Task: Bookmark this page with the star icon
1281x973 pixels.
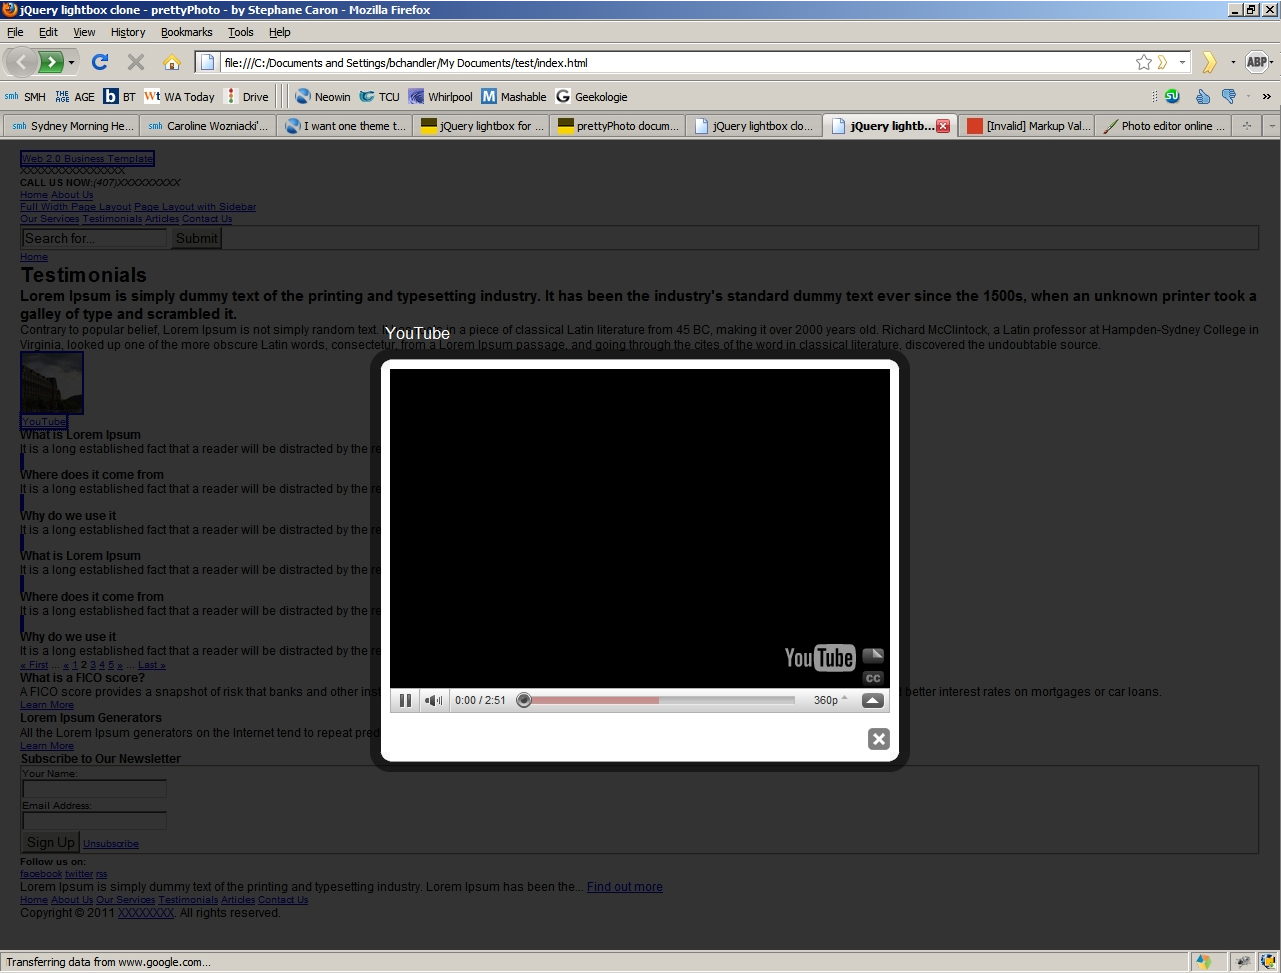Action: [x=1143, y=62]
